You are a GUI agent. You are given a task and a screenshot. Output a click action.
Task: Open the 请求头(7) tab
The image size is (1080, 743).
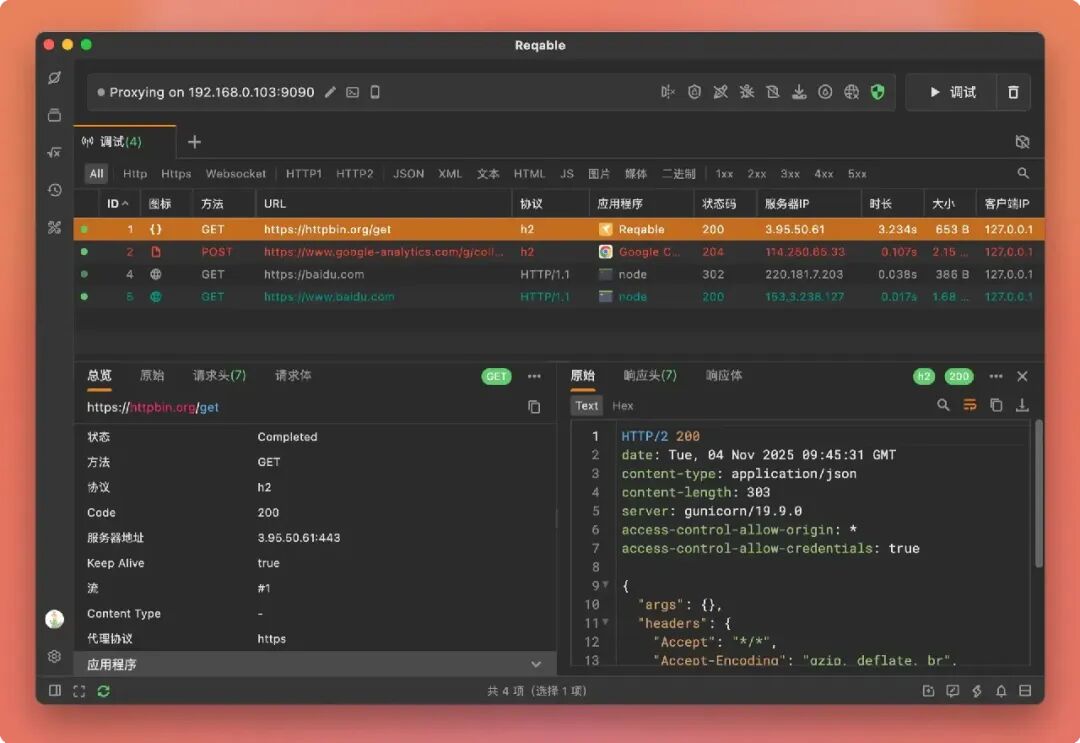[219, 375]
